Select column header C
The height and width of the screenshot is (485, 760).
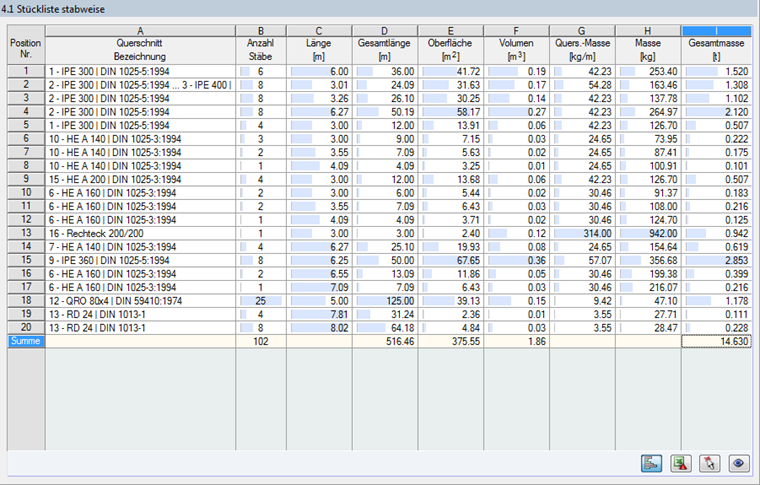[x=319, y=31]
